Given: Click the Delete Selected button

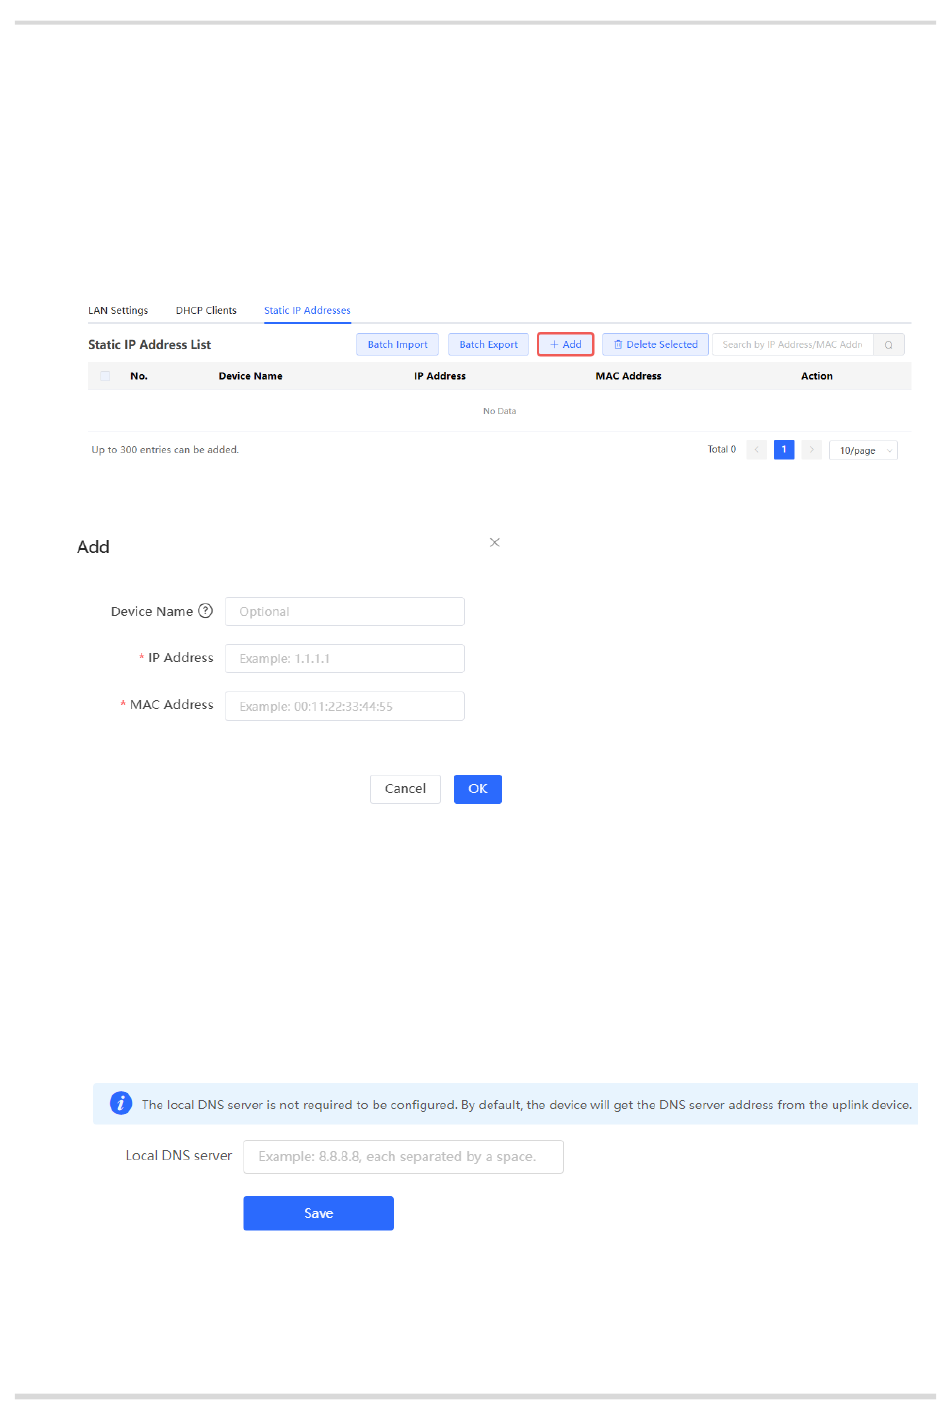Looking at the screenshot, I should pos(656,344).
